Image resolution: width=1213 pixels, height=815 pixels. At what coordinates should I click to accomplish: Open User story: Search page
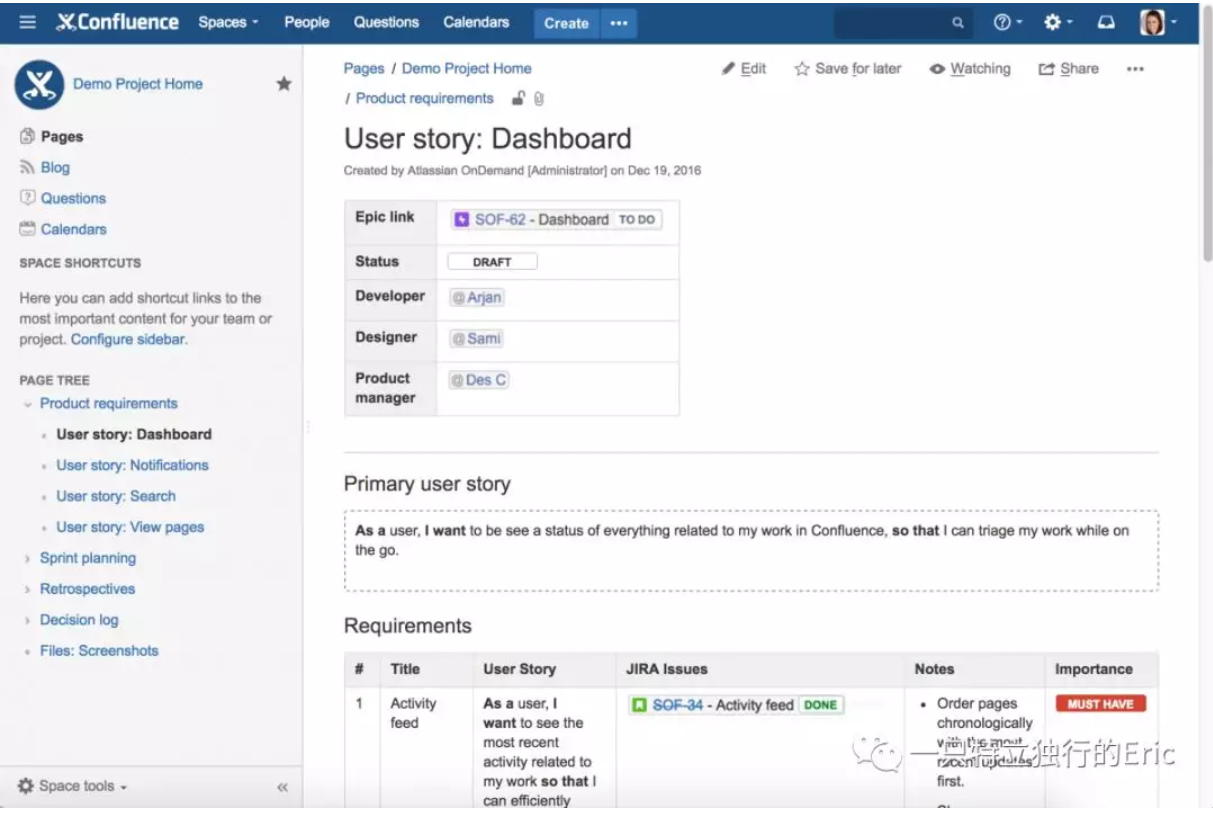coord(116,497)
